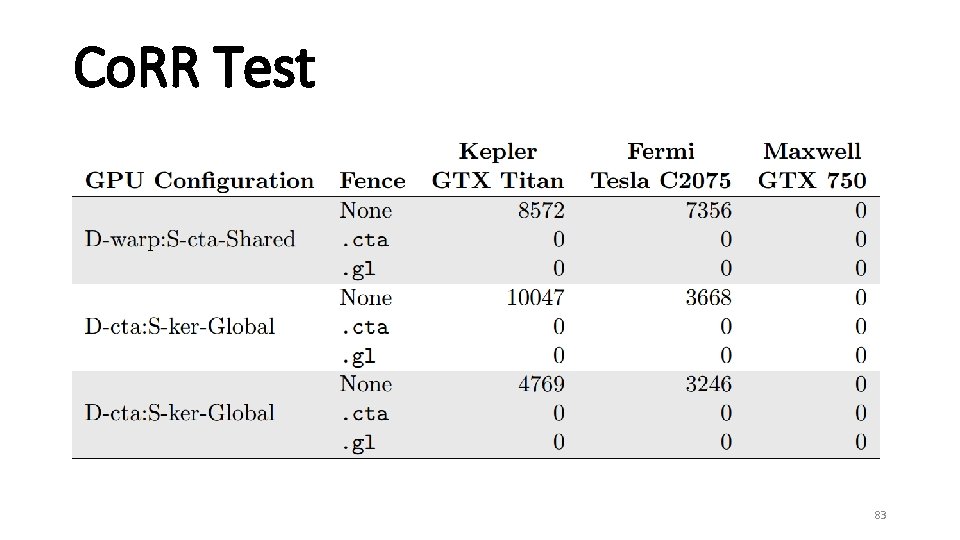Click the Maxwell GTX 750 header

click(x=812, y=166)
